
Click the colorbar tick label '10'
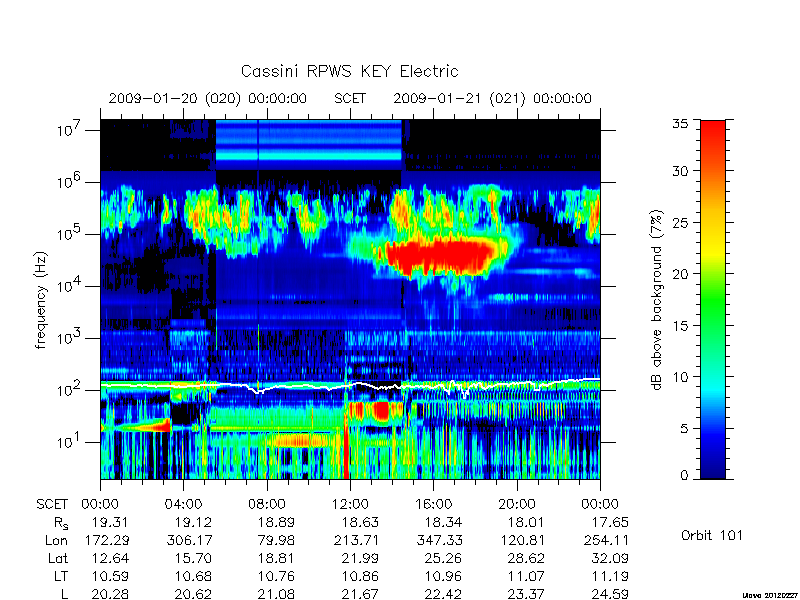pos(680,377)
